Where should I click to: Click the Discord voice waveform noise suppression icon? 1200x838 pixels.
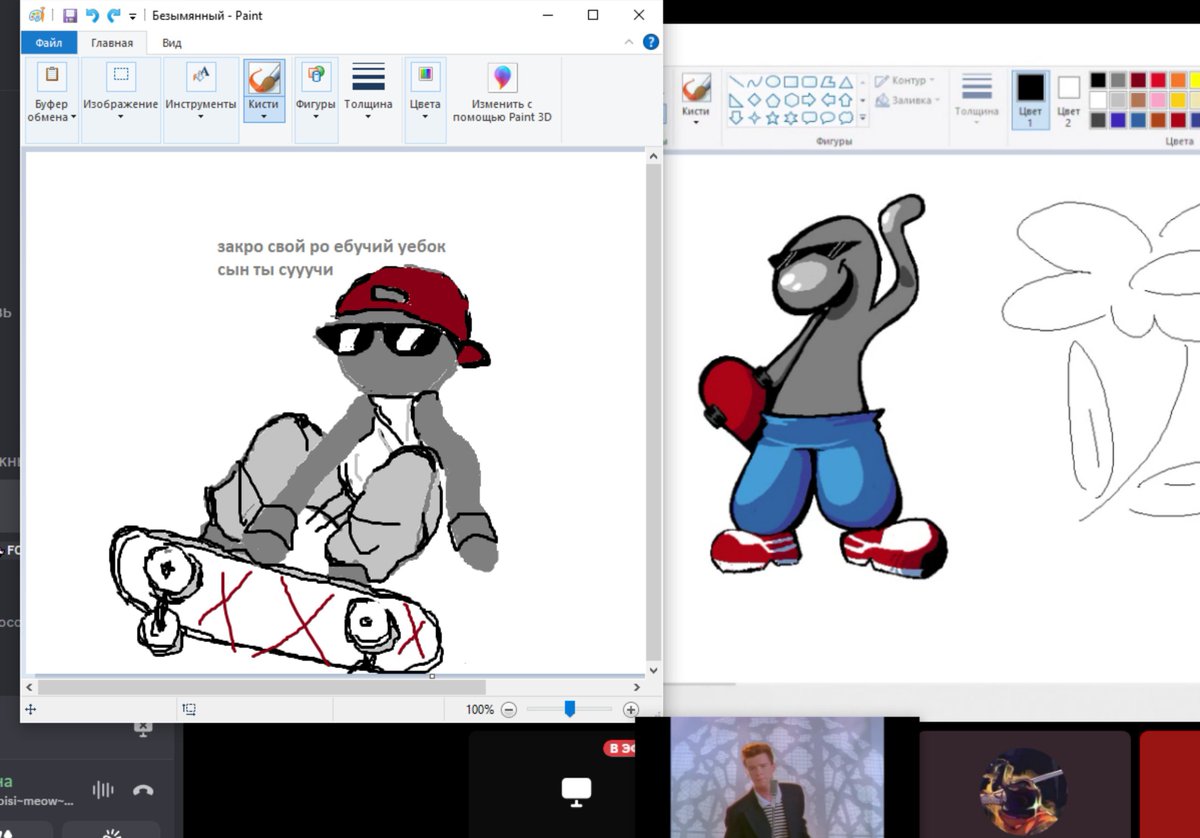pos(103,790)
